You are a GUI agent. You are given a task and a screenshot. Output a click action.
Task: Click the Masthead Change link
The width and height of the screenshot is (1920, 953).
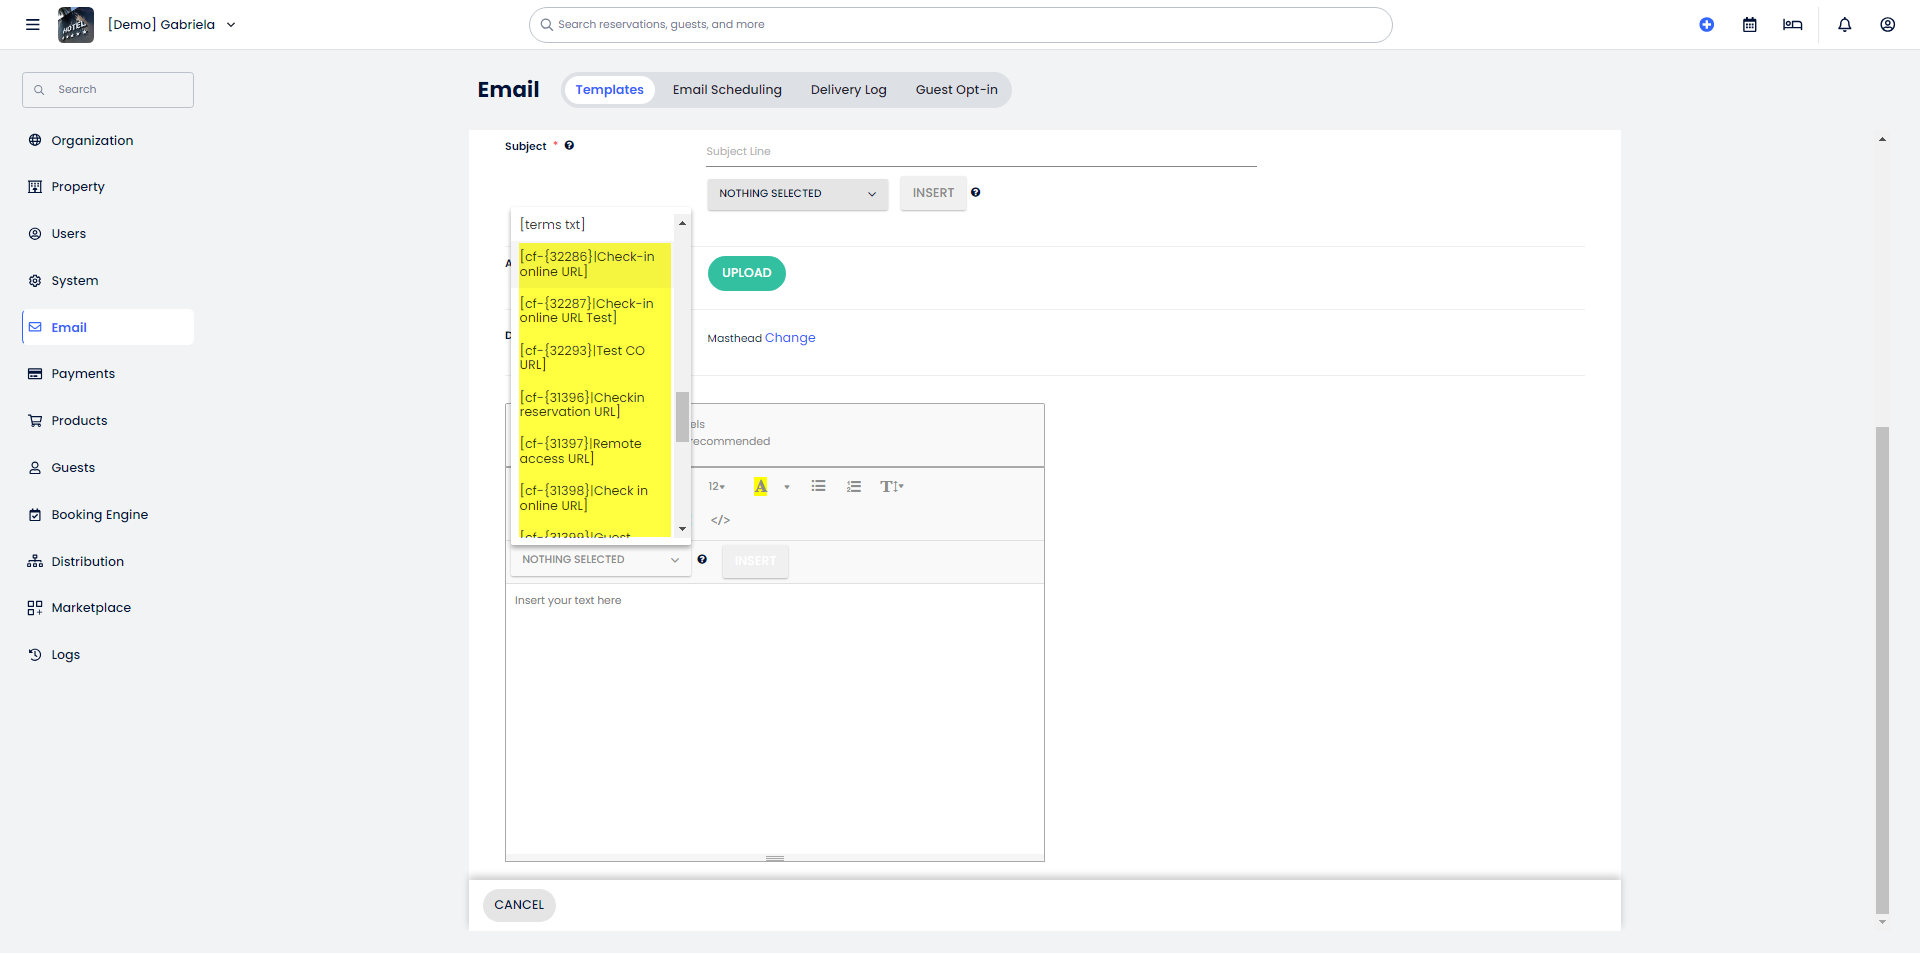tap(790, 338)
